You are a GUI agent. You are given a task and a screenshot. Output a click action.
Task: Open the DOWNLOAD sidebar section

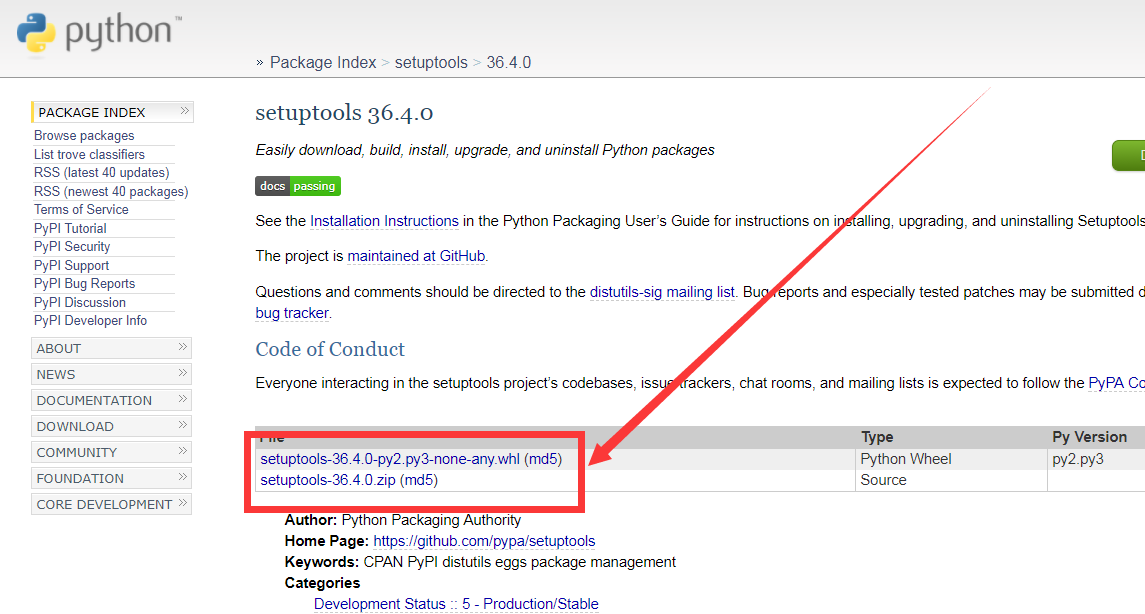tap(111, 426)
